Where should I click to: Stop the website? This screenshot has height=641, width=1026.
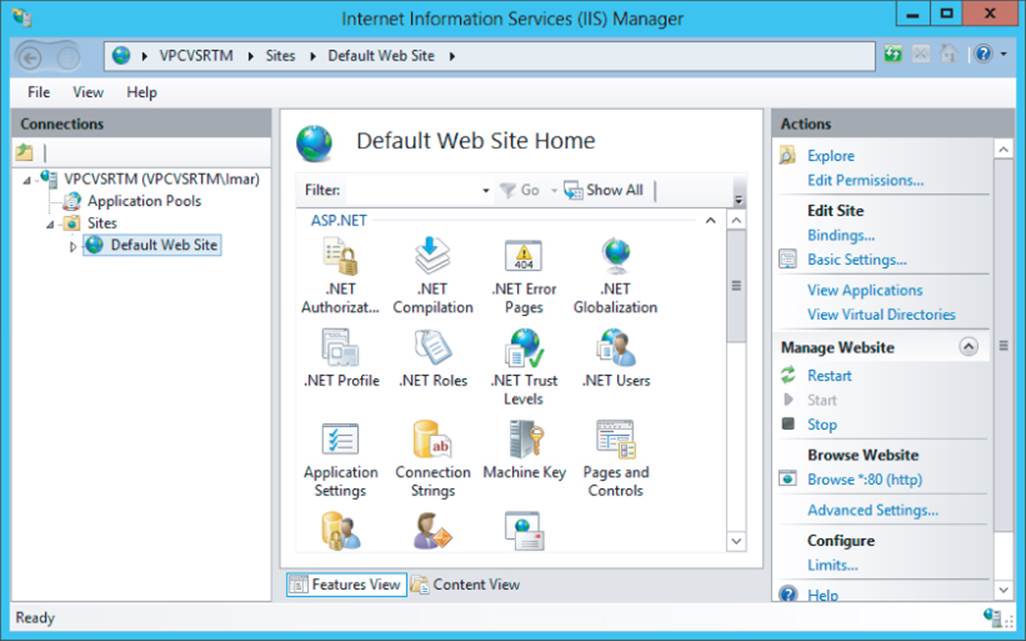pos(822,424)
